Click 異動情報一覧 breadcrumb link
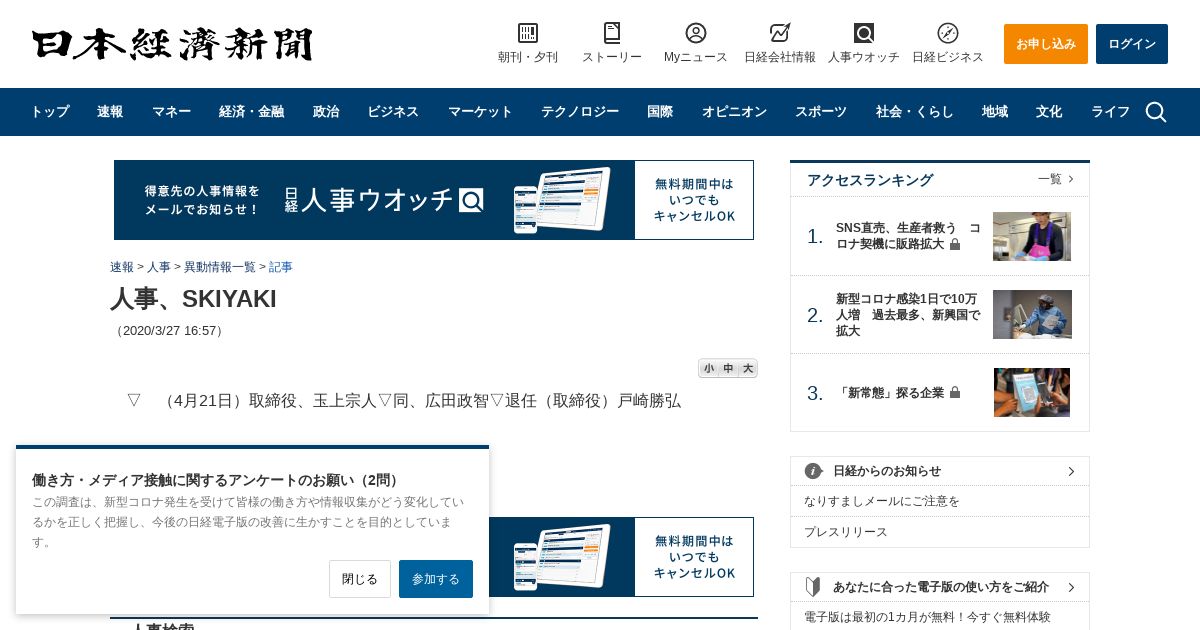 tap(220, 267)
